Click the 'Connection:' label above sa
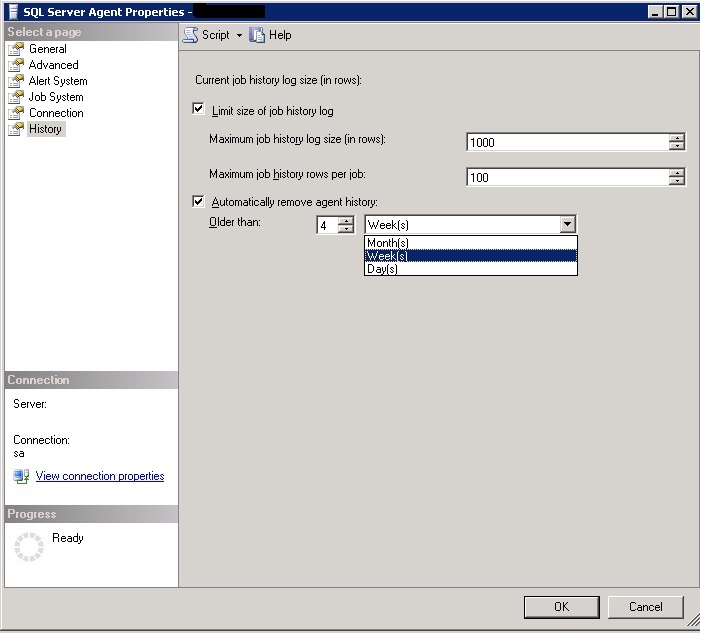701x633 pixels. click(x=42, y=440)
